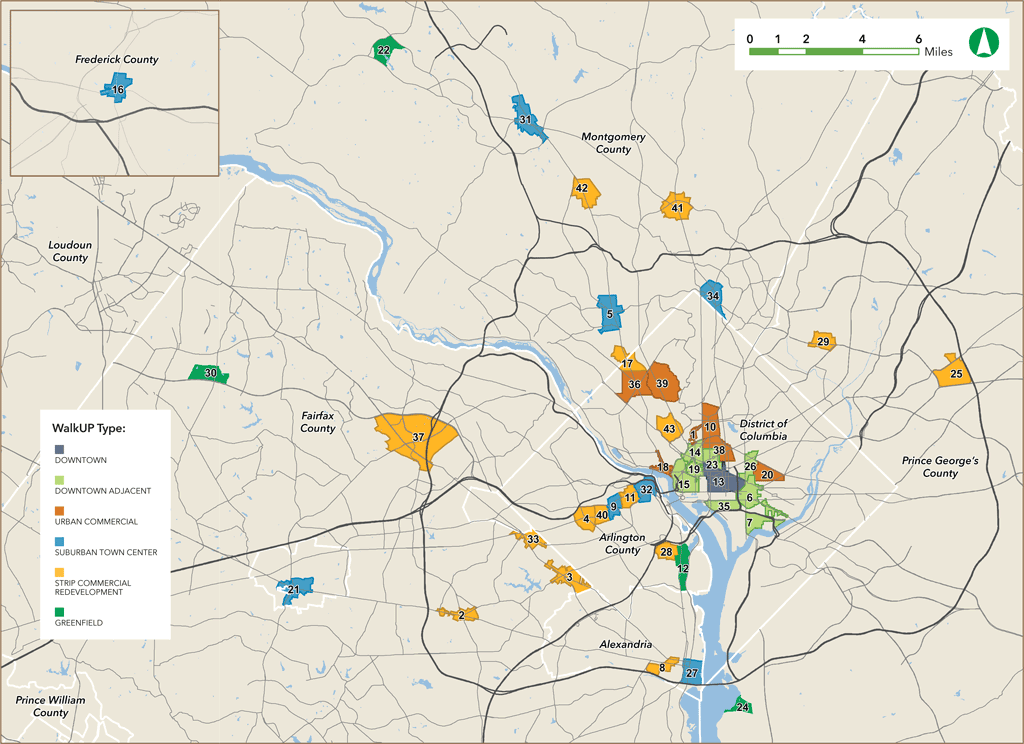This screenshot has height=744, width=1024.
Task: Click blue map area numbered 27
Action: [692, 673]
